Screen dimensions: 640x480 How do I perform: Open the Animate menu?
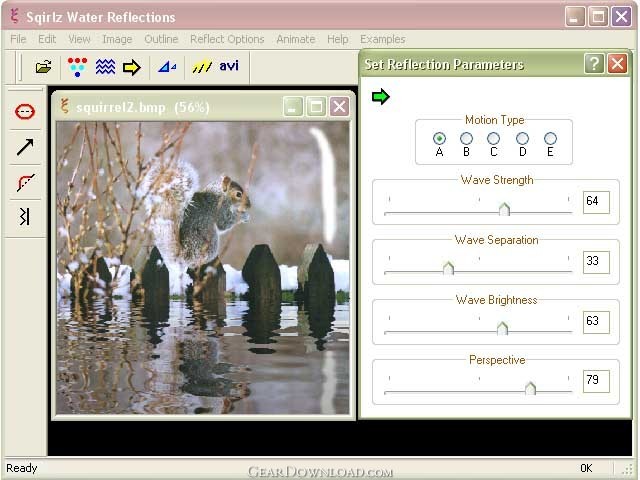tap(296, 39)
